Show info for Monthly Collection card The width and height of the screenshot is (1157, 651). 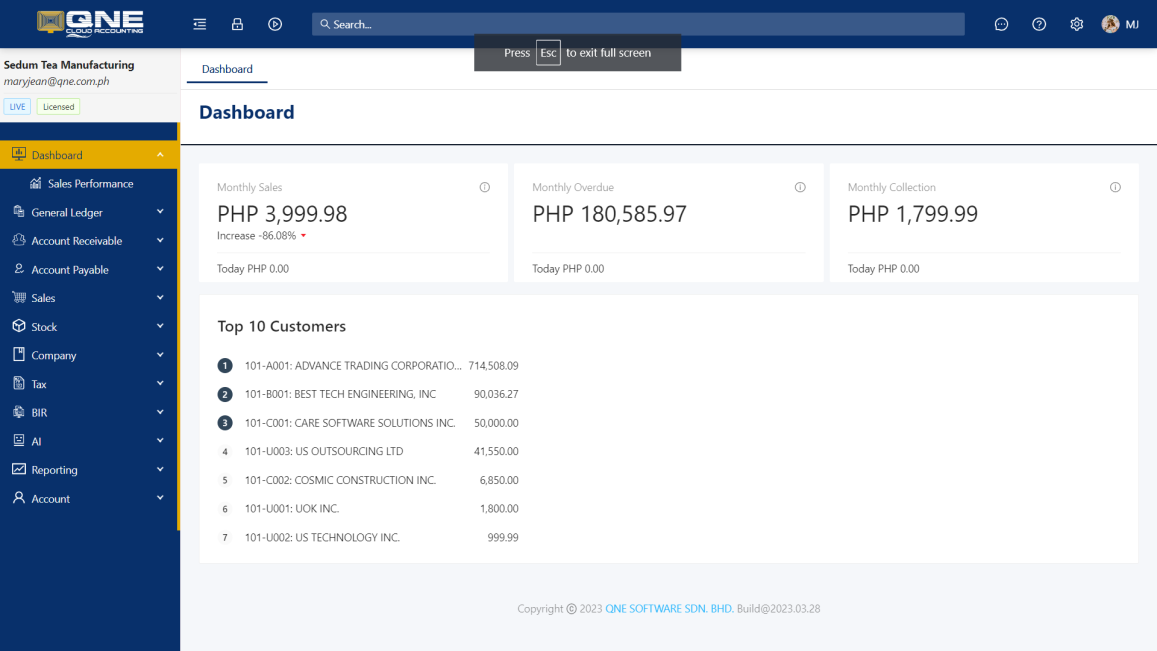(1115, 187)
